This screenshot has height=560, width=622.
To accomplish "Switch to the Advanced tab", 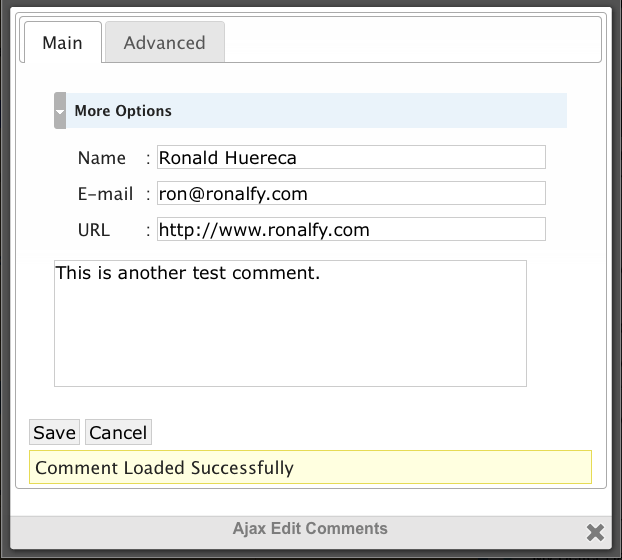I will (164, 43).
